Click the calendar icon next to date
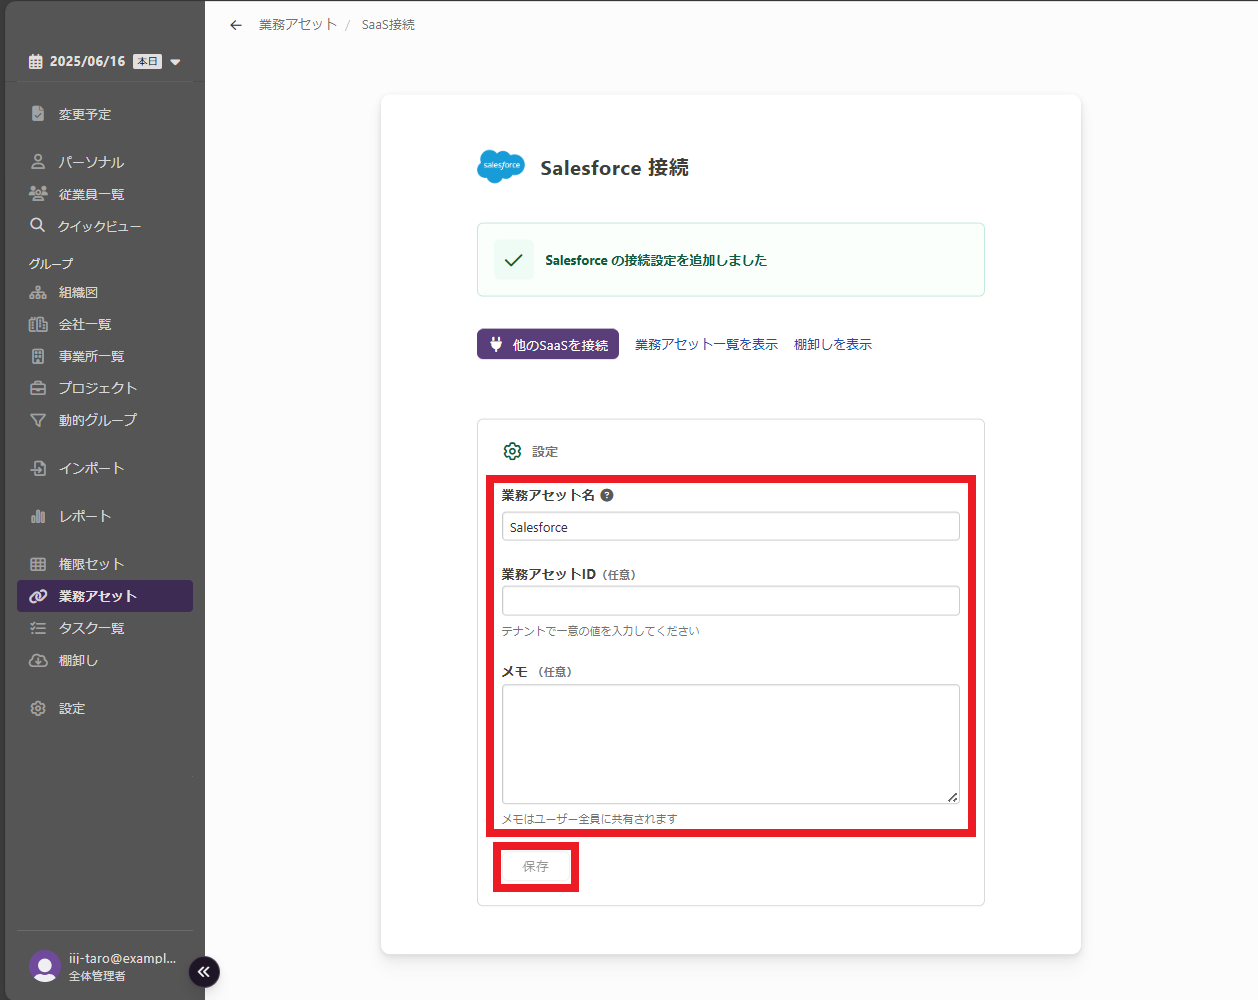This screenshot has height=1000, width=1258. point(36,62)
